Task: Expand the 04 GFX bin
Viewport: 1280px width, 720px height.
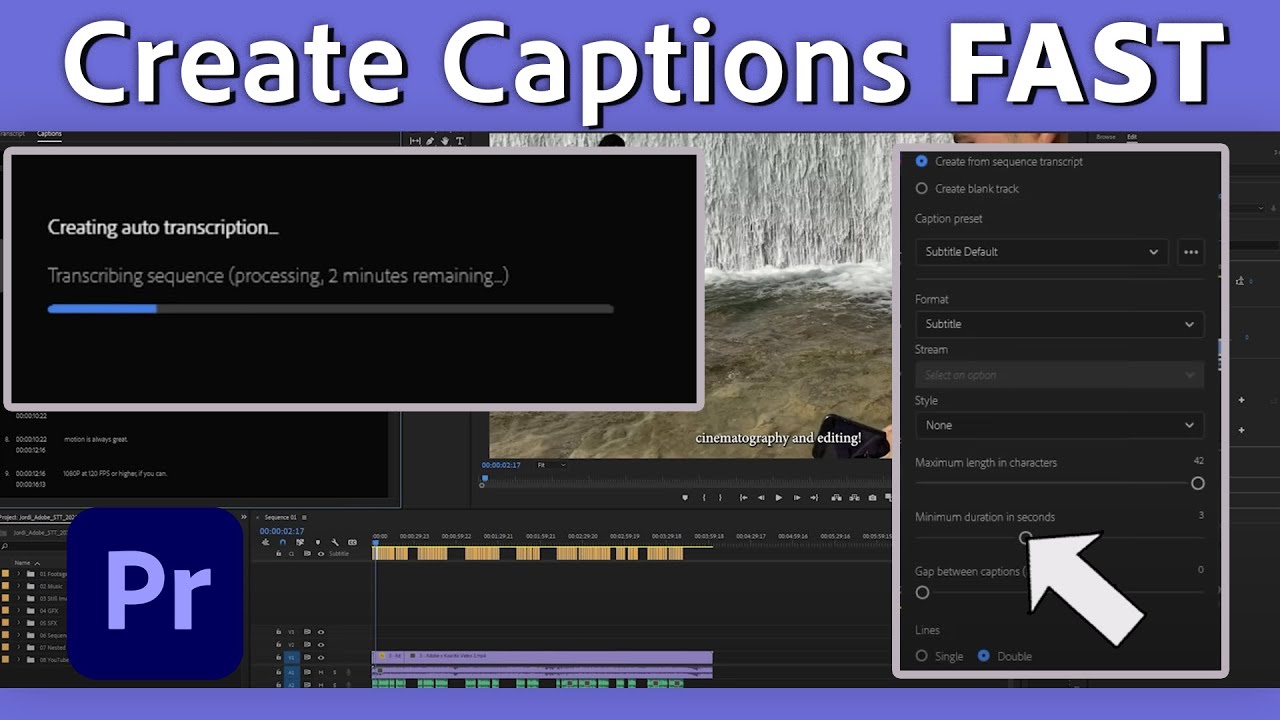Action: click(x=18, y=611)
